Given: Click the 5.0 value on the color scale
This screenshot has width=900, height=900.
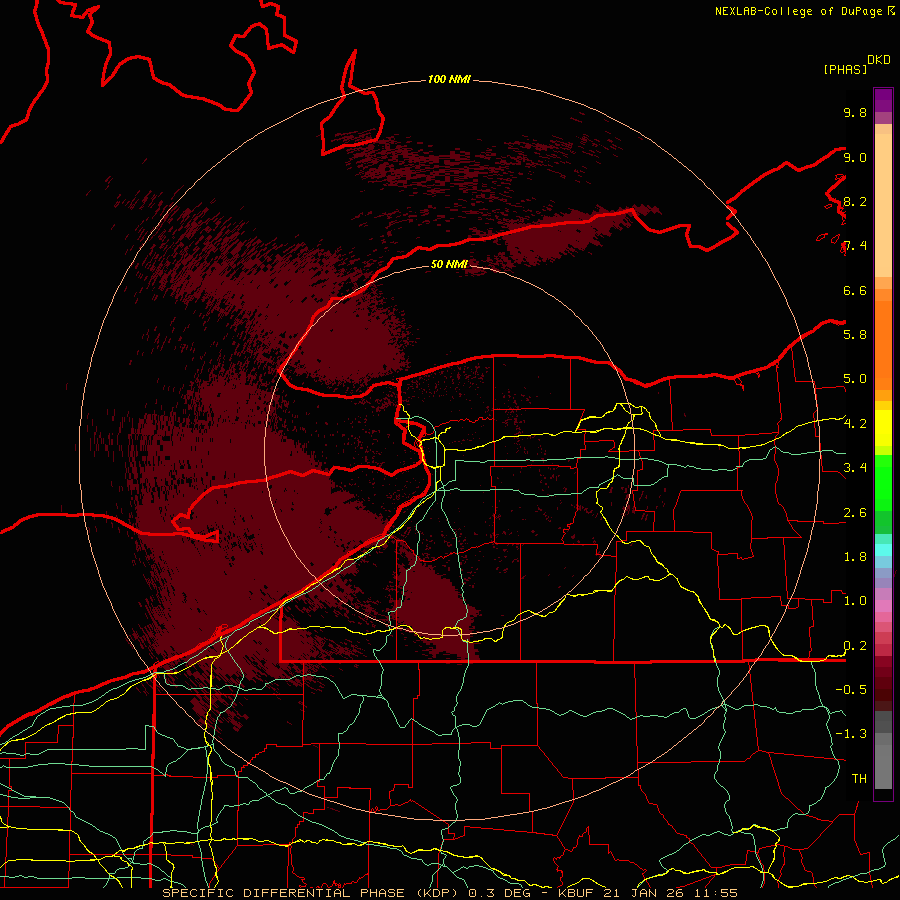Looking at the screenshot, I should tap(855, 379).
